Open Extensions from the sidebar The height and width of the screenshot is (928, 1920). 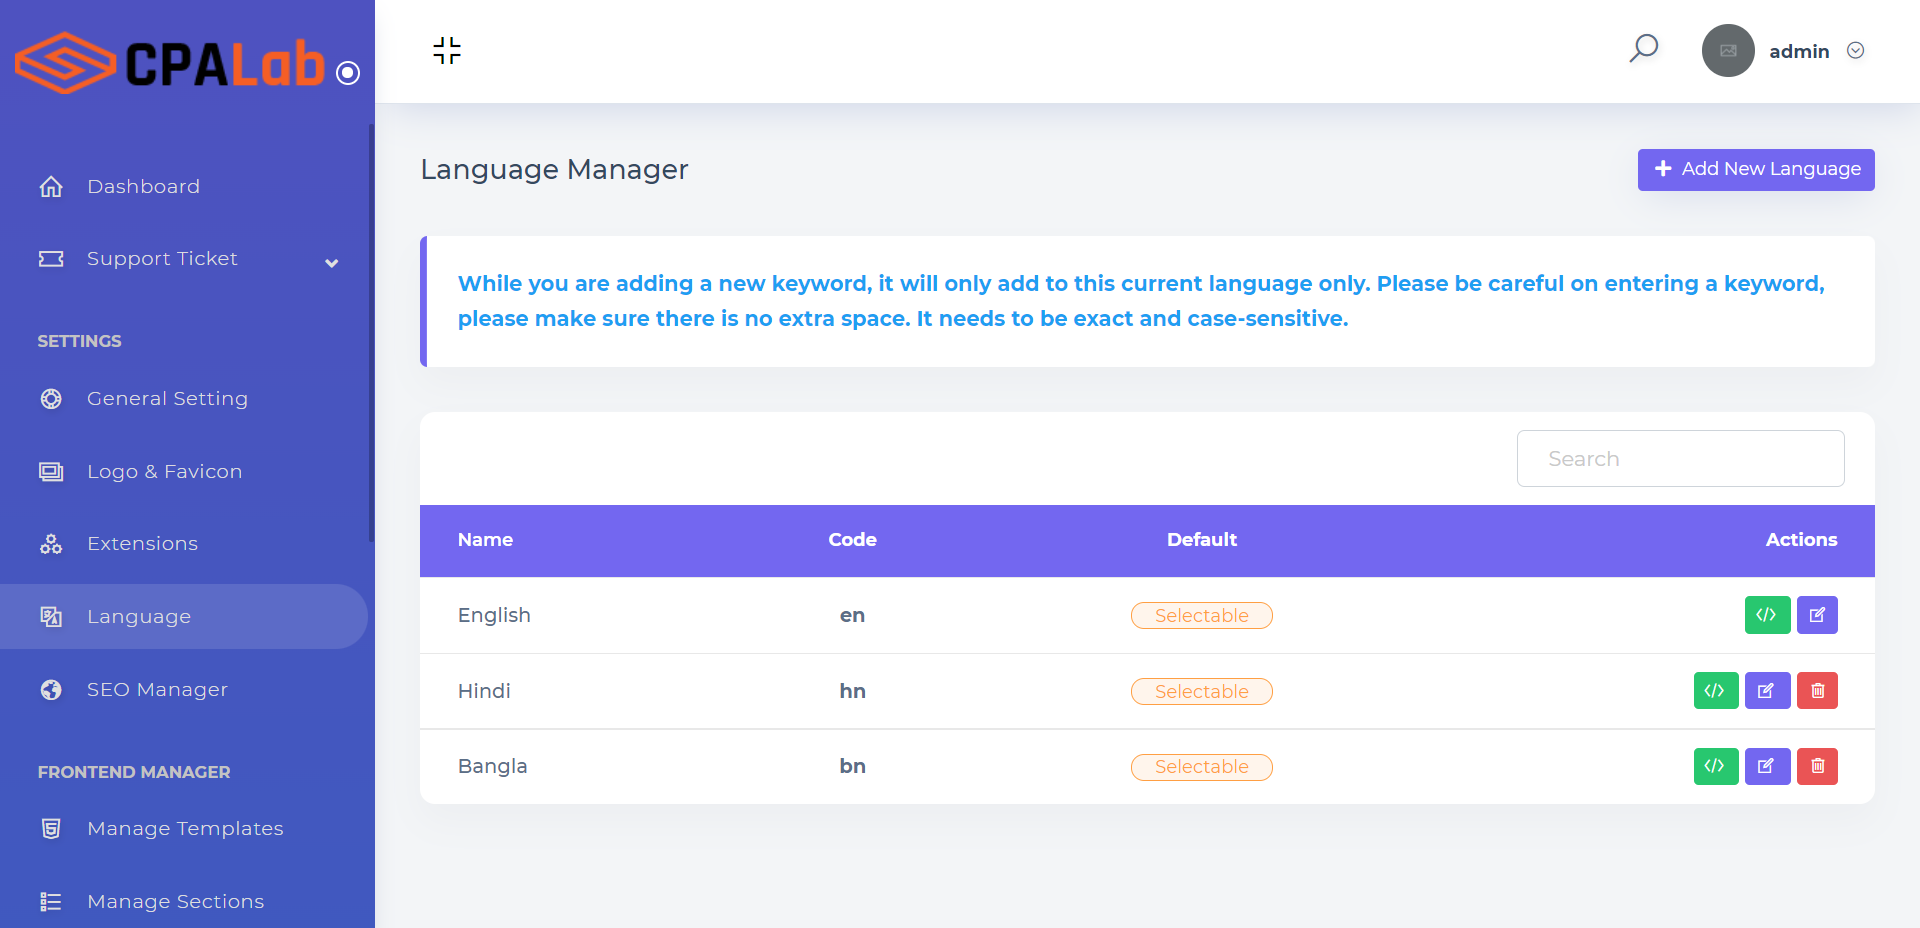[x=142, y=544]
